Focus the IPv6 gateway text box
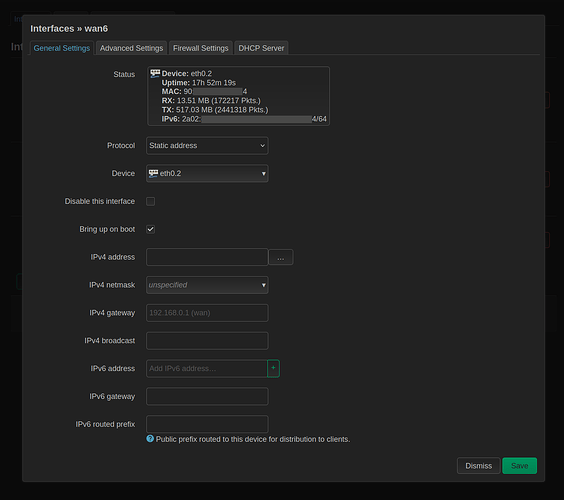This screenshot has width=564, height=500. [x=207, y=396]
